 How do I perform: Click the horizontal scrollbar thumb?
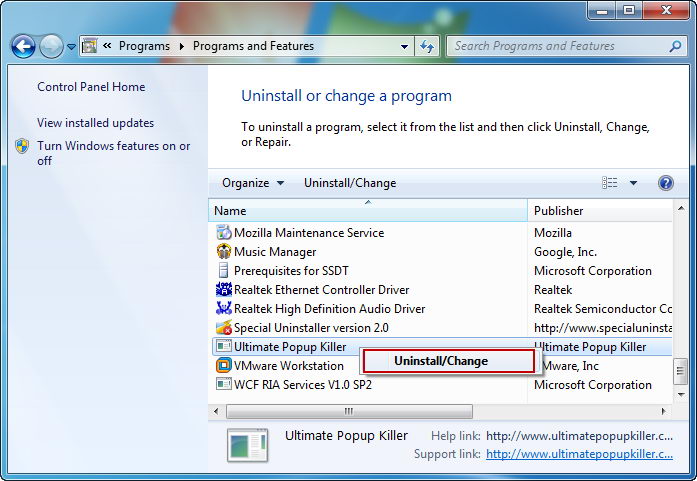pos(349,411)
